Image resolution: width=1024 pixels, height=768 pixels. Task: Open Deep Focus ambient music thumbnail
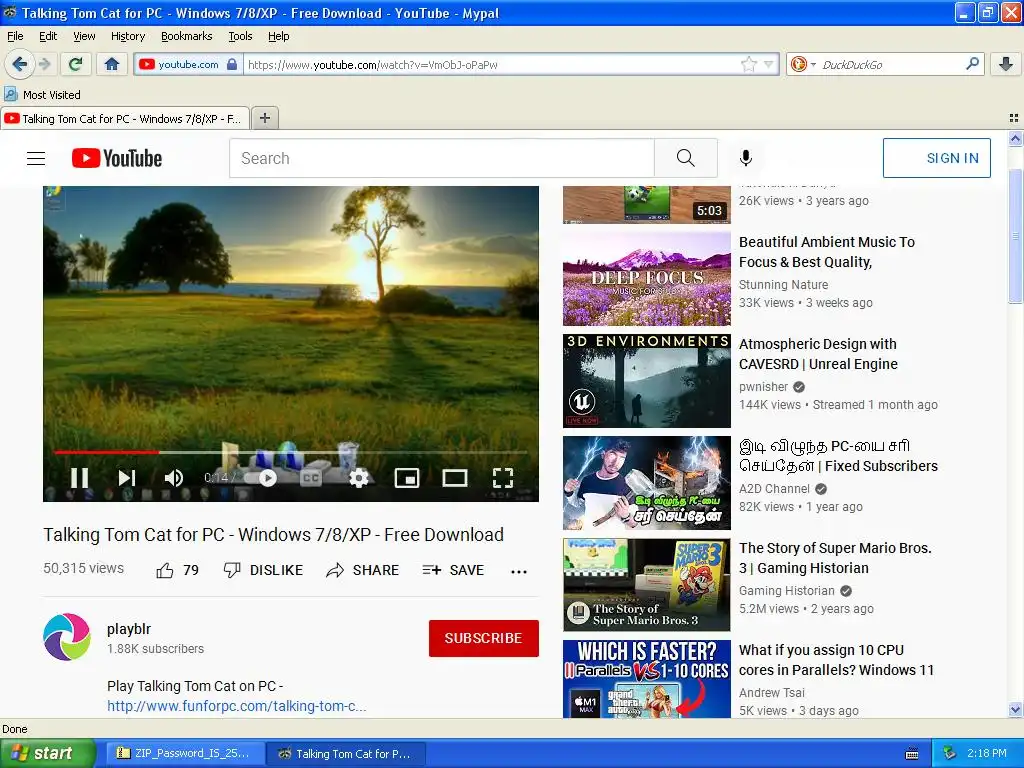(x=647, y=279)
